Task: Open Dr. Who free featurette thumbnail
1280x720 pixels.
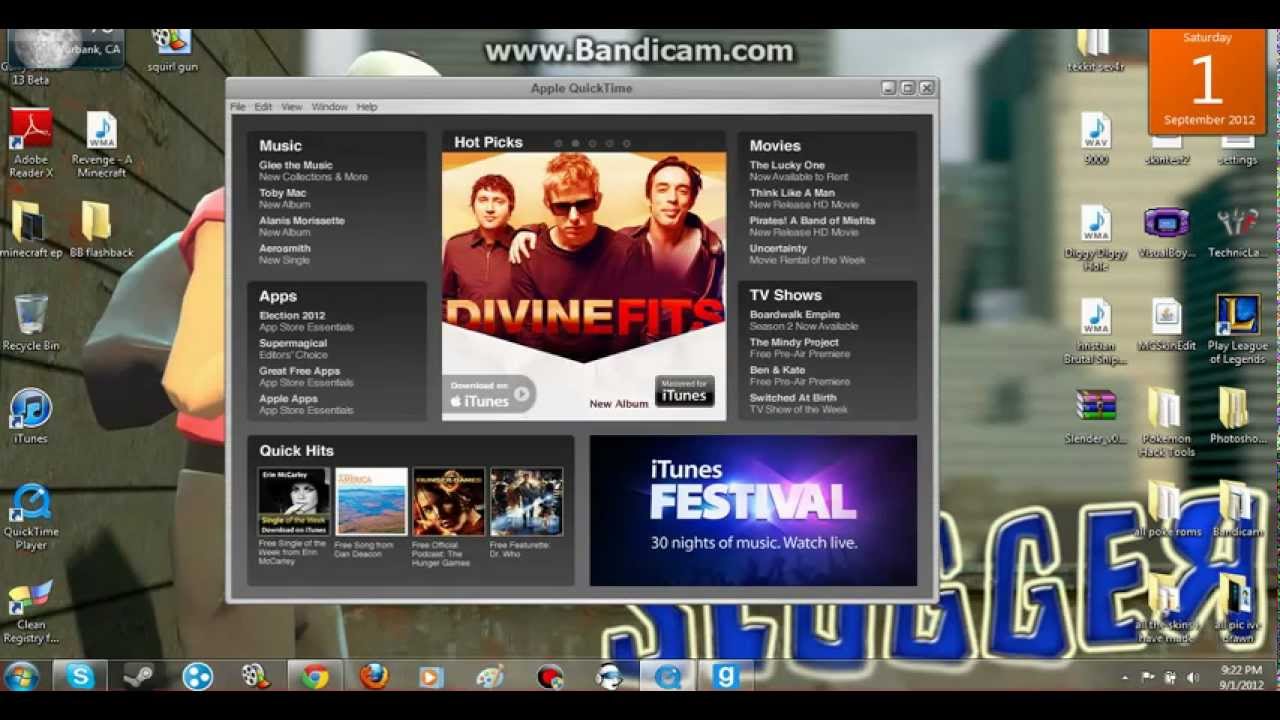Action: [526, 502]
